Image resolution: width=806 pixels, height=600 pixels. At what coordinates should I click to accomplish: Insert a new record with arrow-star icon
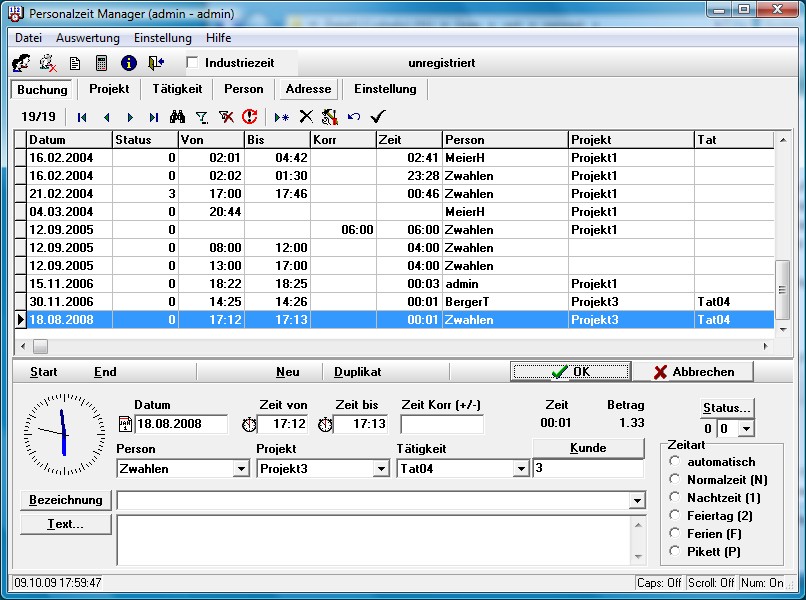281,117
